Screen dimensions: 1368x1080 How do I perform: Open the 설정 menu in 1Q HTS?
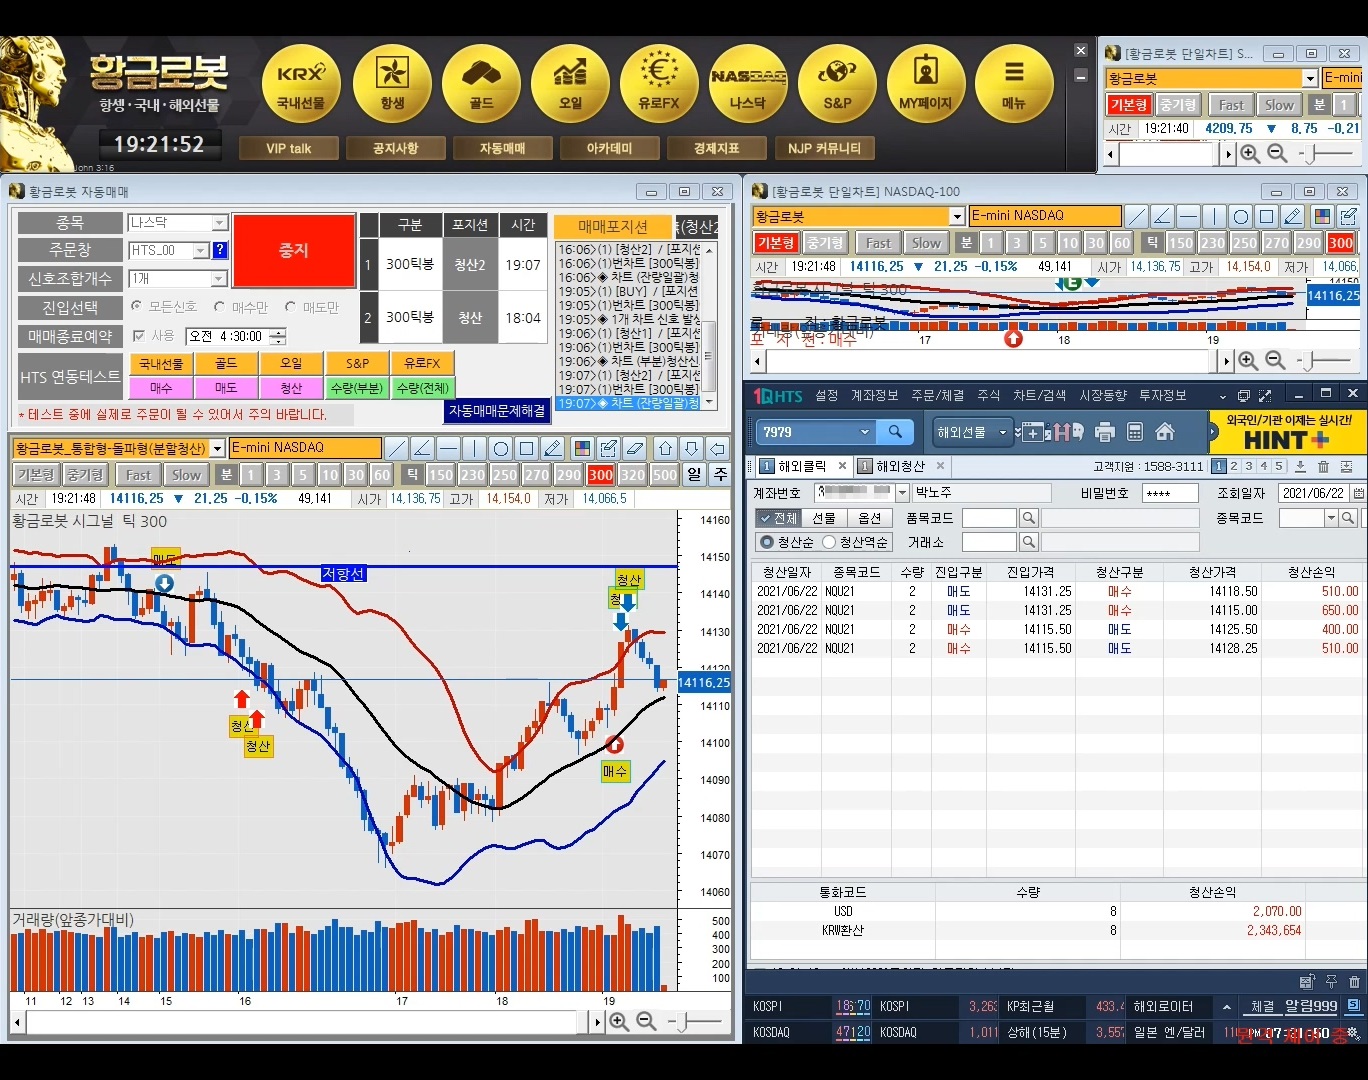[826, 396]
